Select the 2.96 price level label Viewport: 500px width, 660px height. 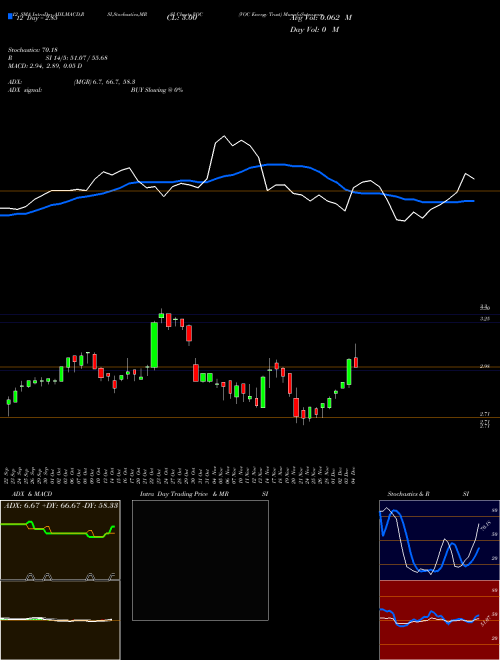[x=485, y=367]
